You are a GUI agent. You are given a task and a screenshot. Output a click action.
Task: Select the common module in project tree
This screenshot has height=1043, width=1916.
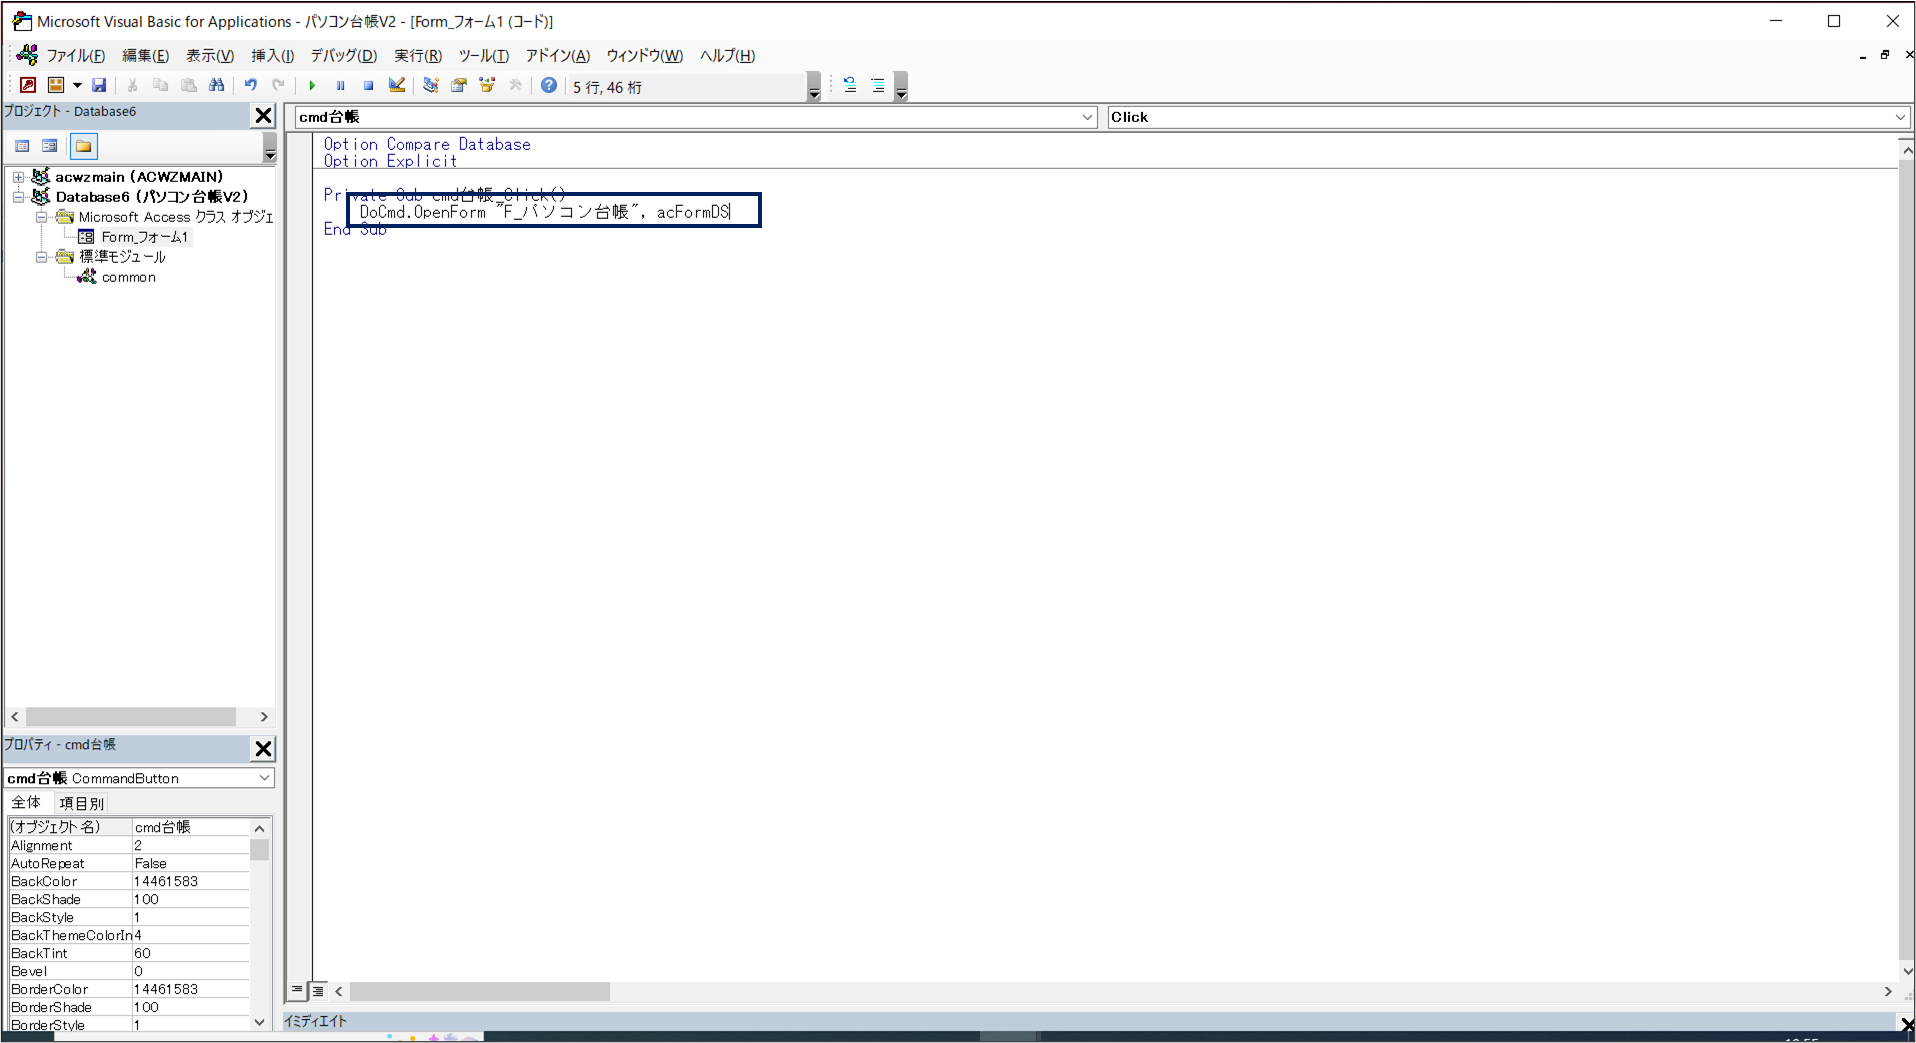click(x=129, y=277)
